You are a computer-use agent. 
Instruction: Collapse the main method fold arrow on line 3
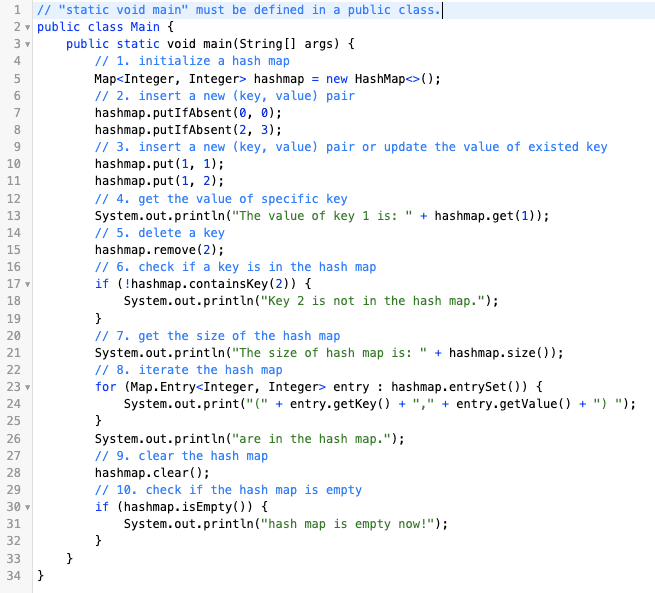tap(24, 45)
